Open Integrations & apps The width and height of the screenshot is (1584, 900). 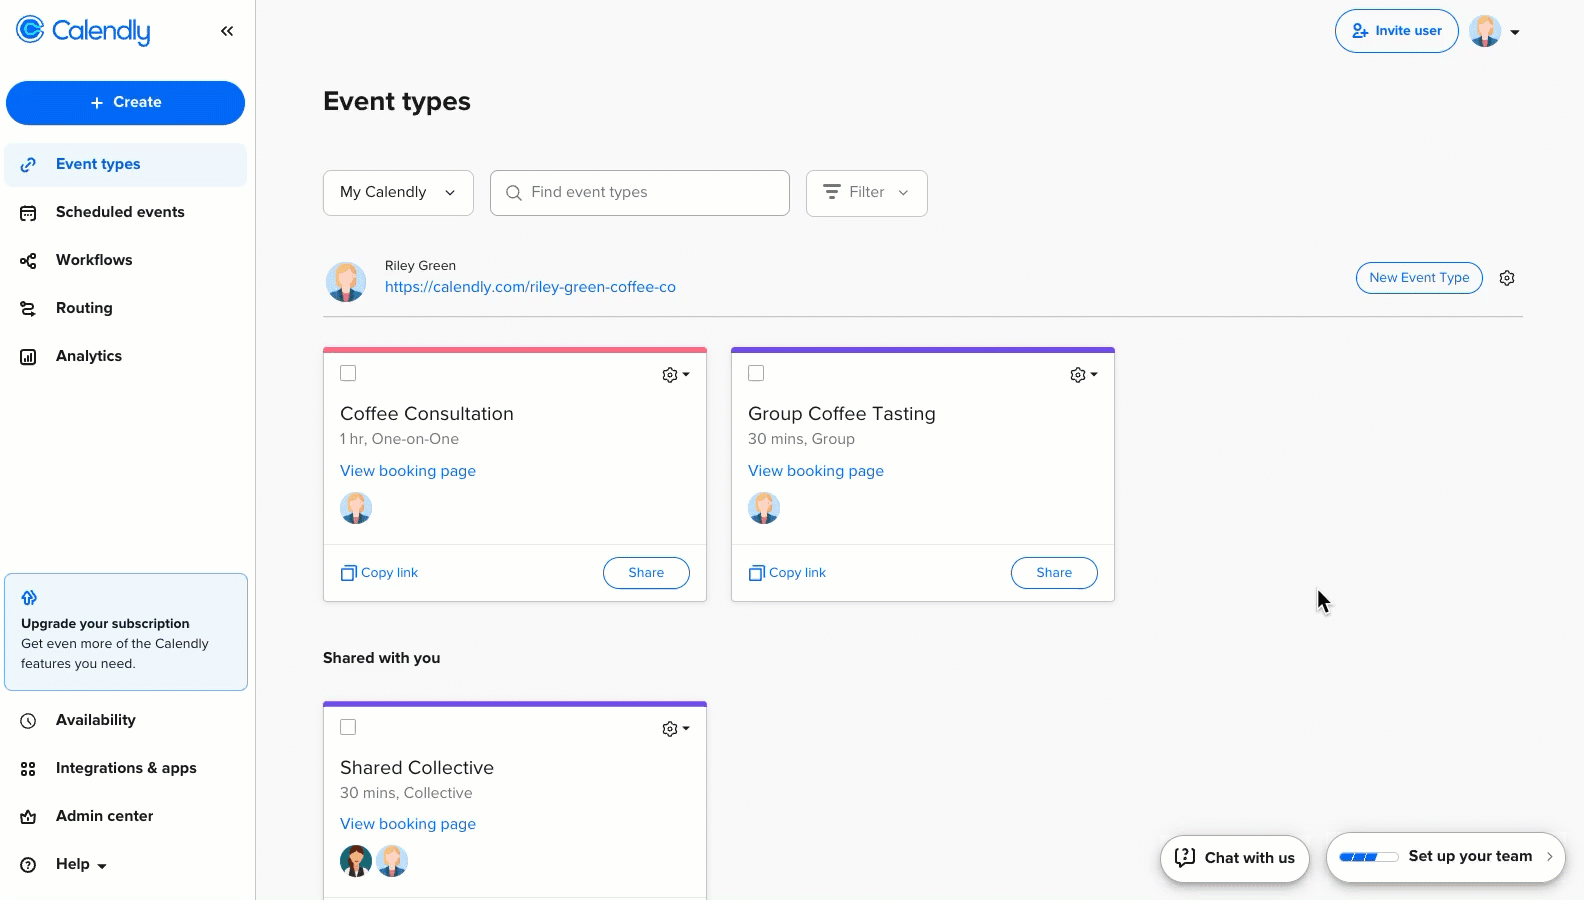point(125,768)
